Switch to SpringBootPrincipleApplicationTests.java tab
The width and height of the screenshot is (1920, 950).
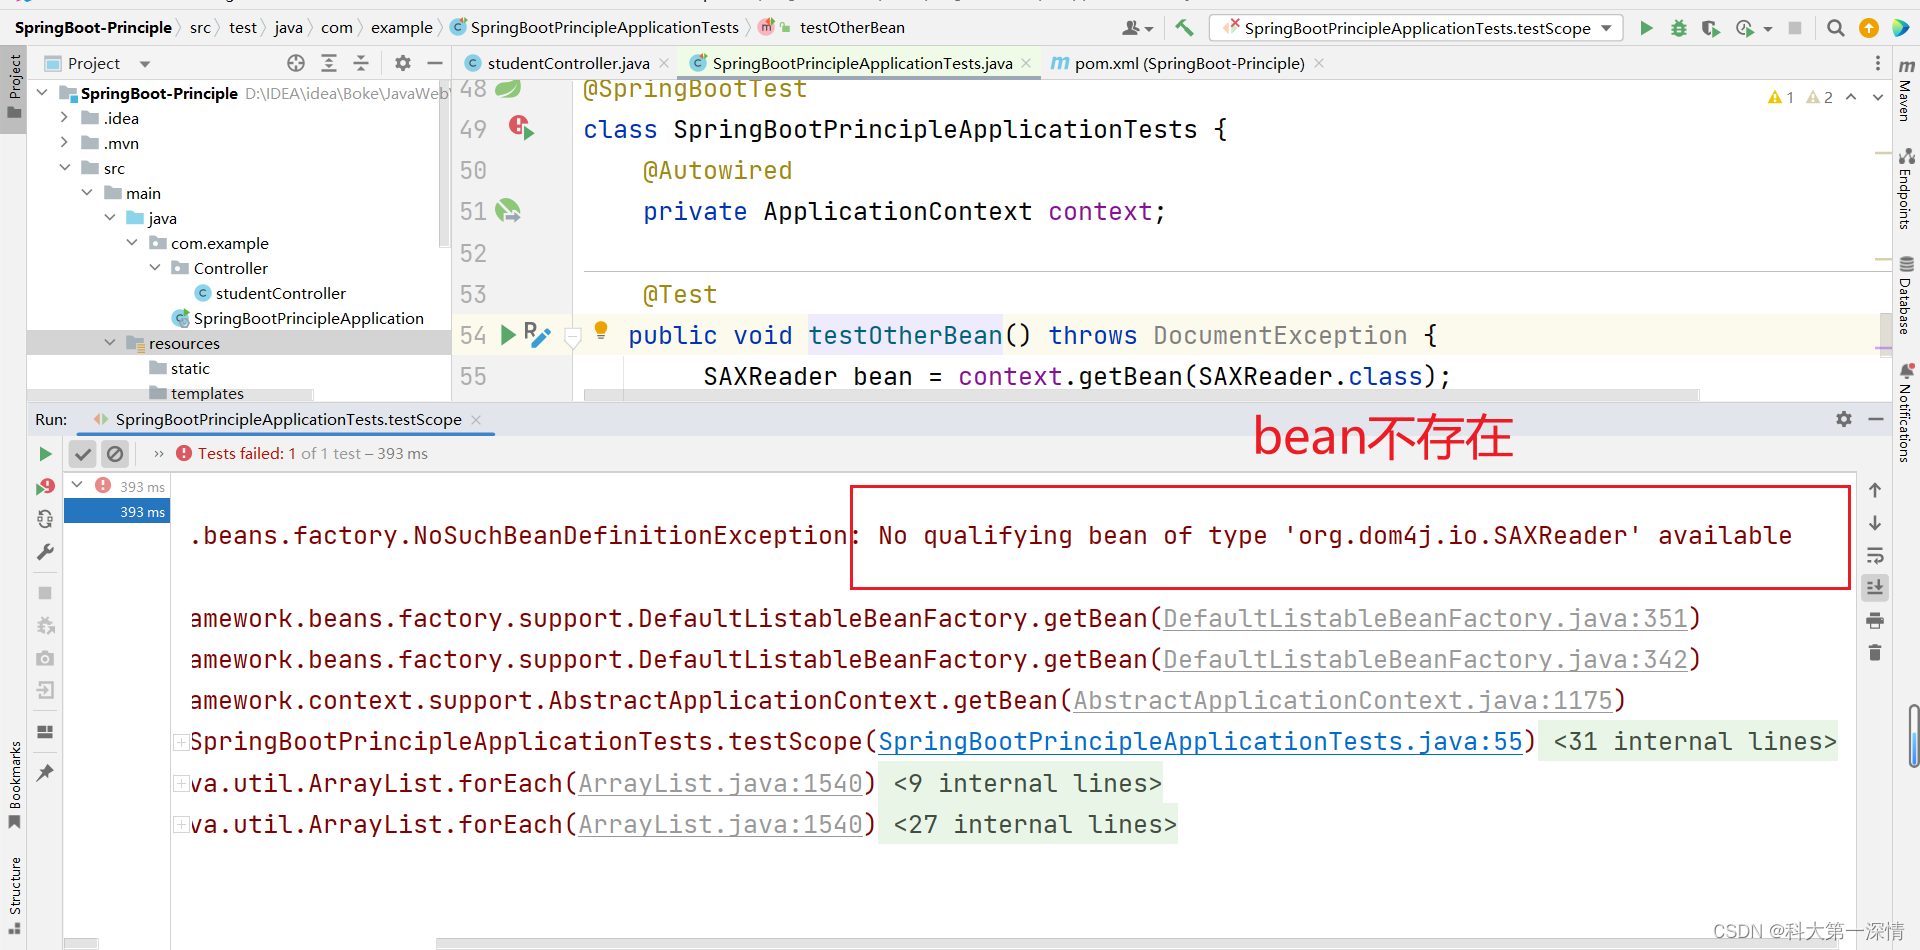click(862, 63)
